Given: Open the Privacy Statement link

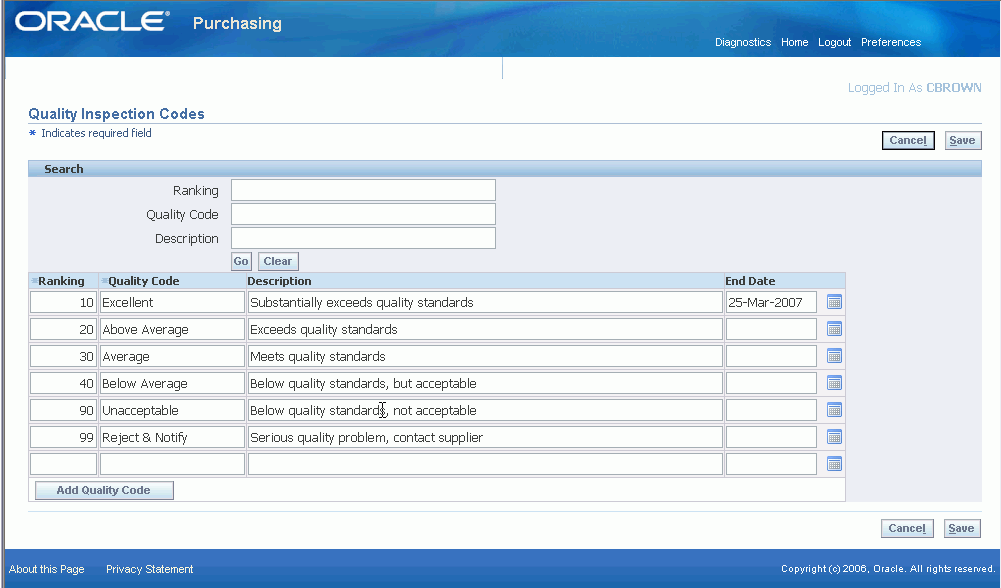Looking at the screenshot, I should (x=149, y=569).
